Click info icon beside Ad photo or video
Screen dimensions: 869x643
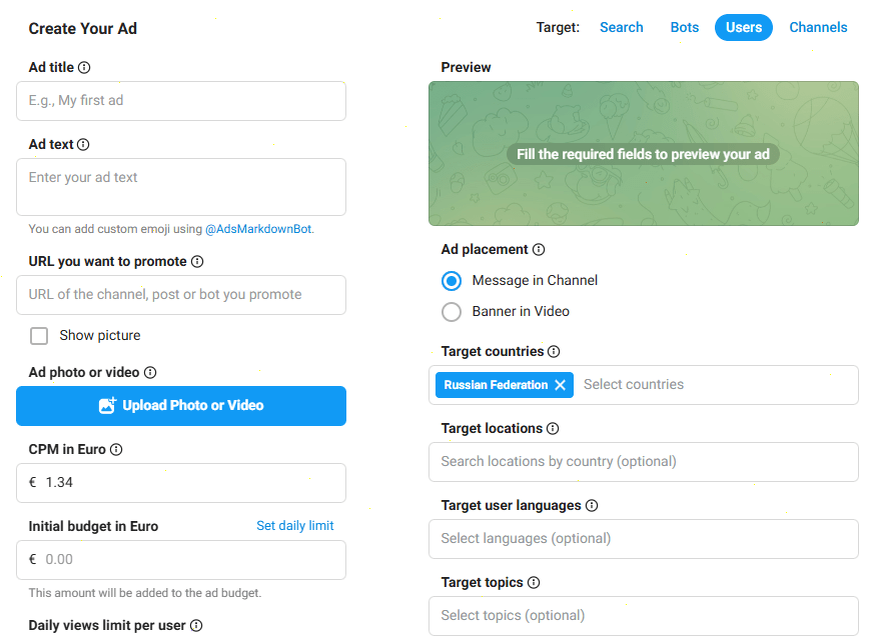tap(150, 373)
